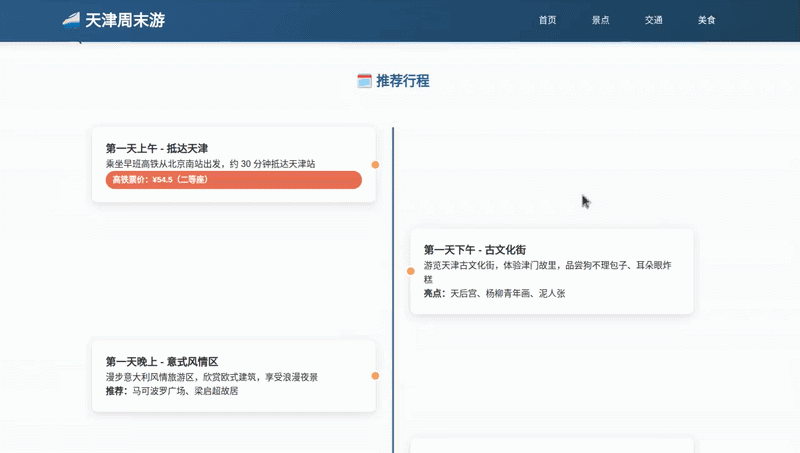Select 美食 in the top navigation

pos(706,20)
